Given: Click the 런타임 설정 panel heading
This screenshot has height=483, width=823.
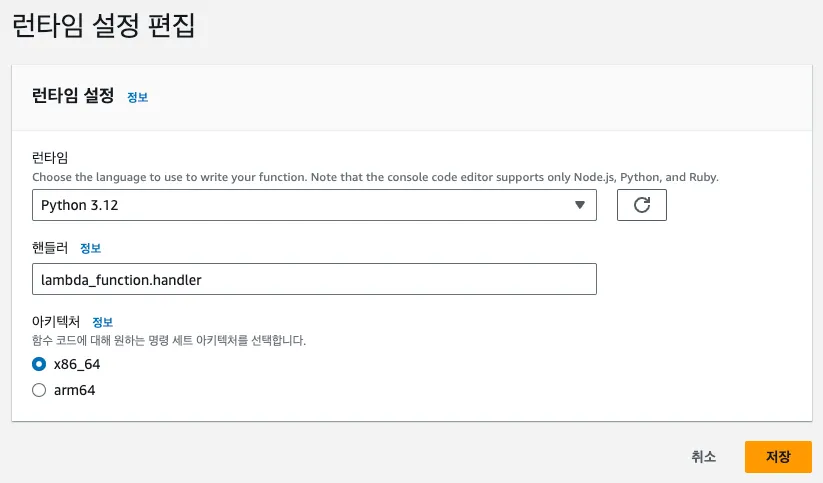Looking at the screenshot, I should 74,96.
